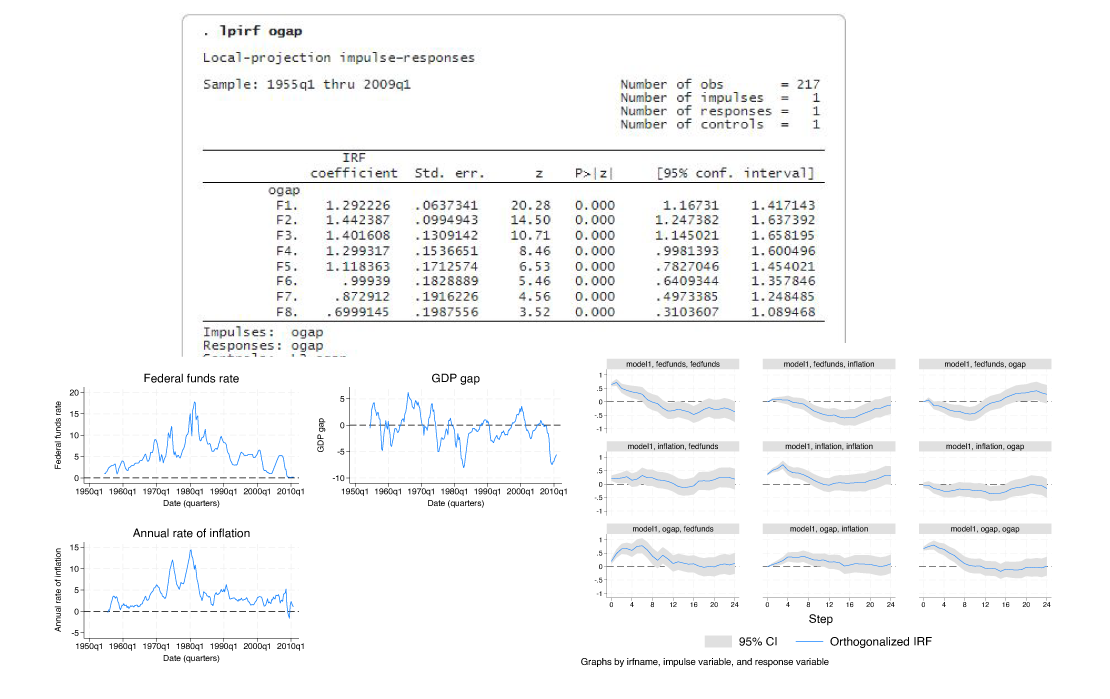Click the Number of obs value 217
Viewport: 1110px width, 699px height.
click(808, 84)
